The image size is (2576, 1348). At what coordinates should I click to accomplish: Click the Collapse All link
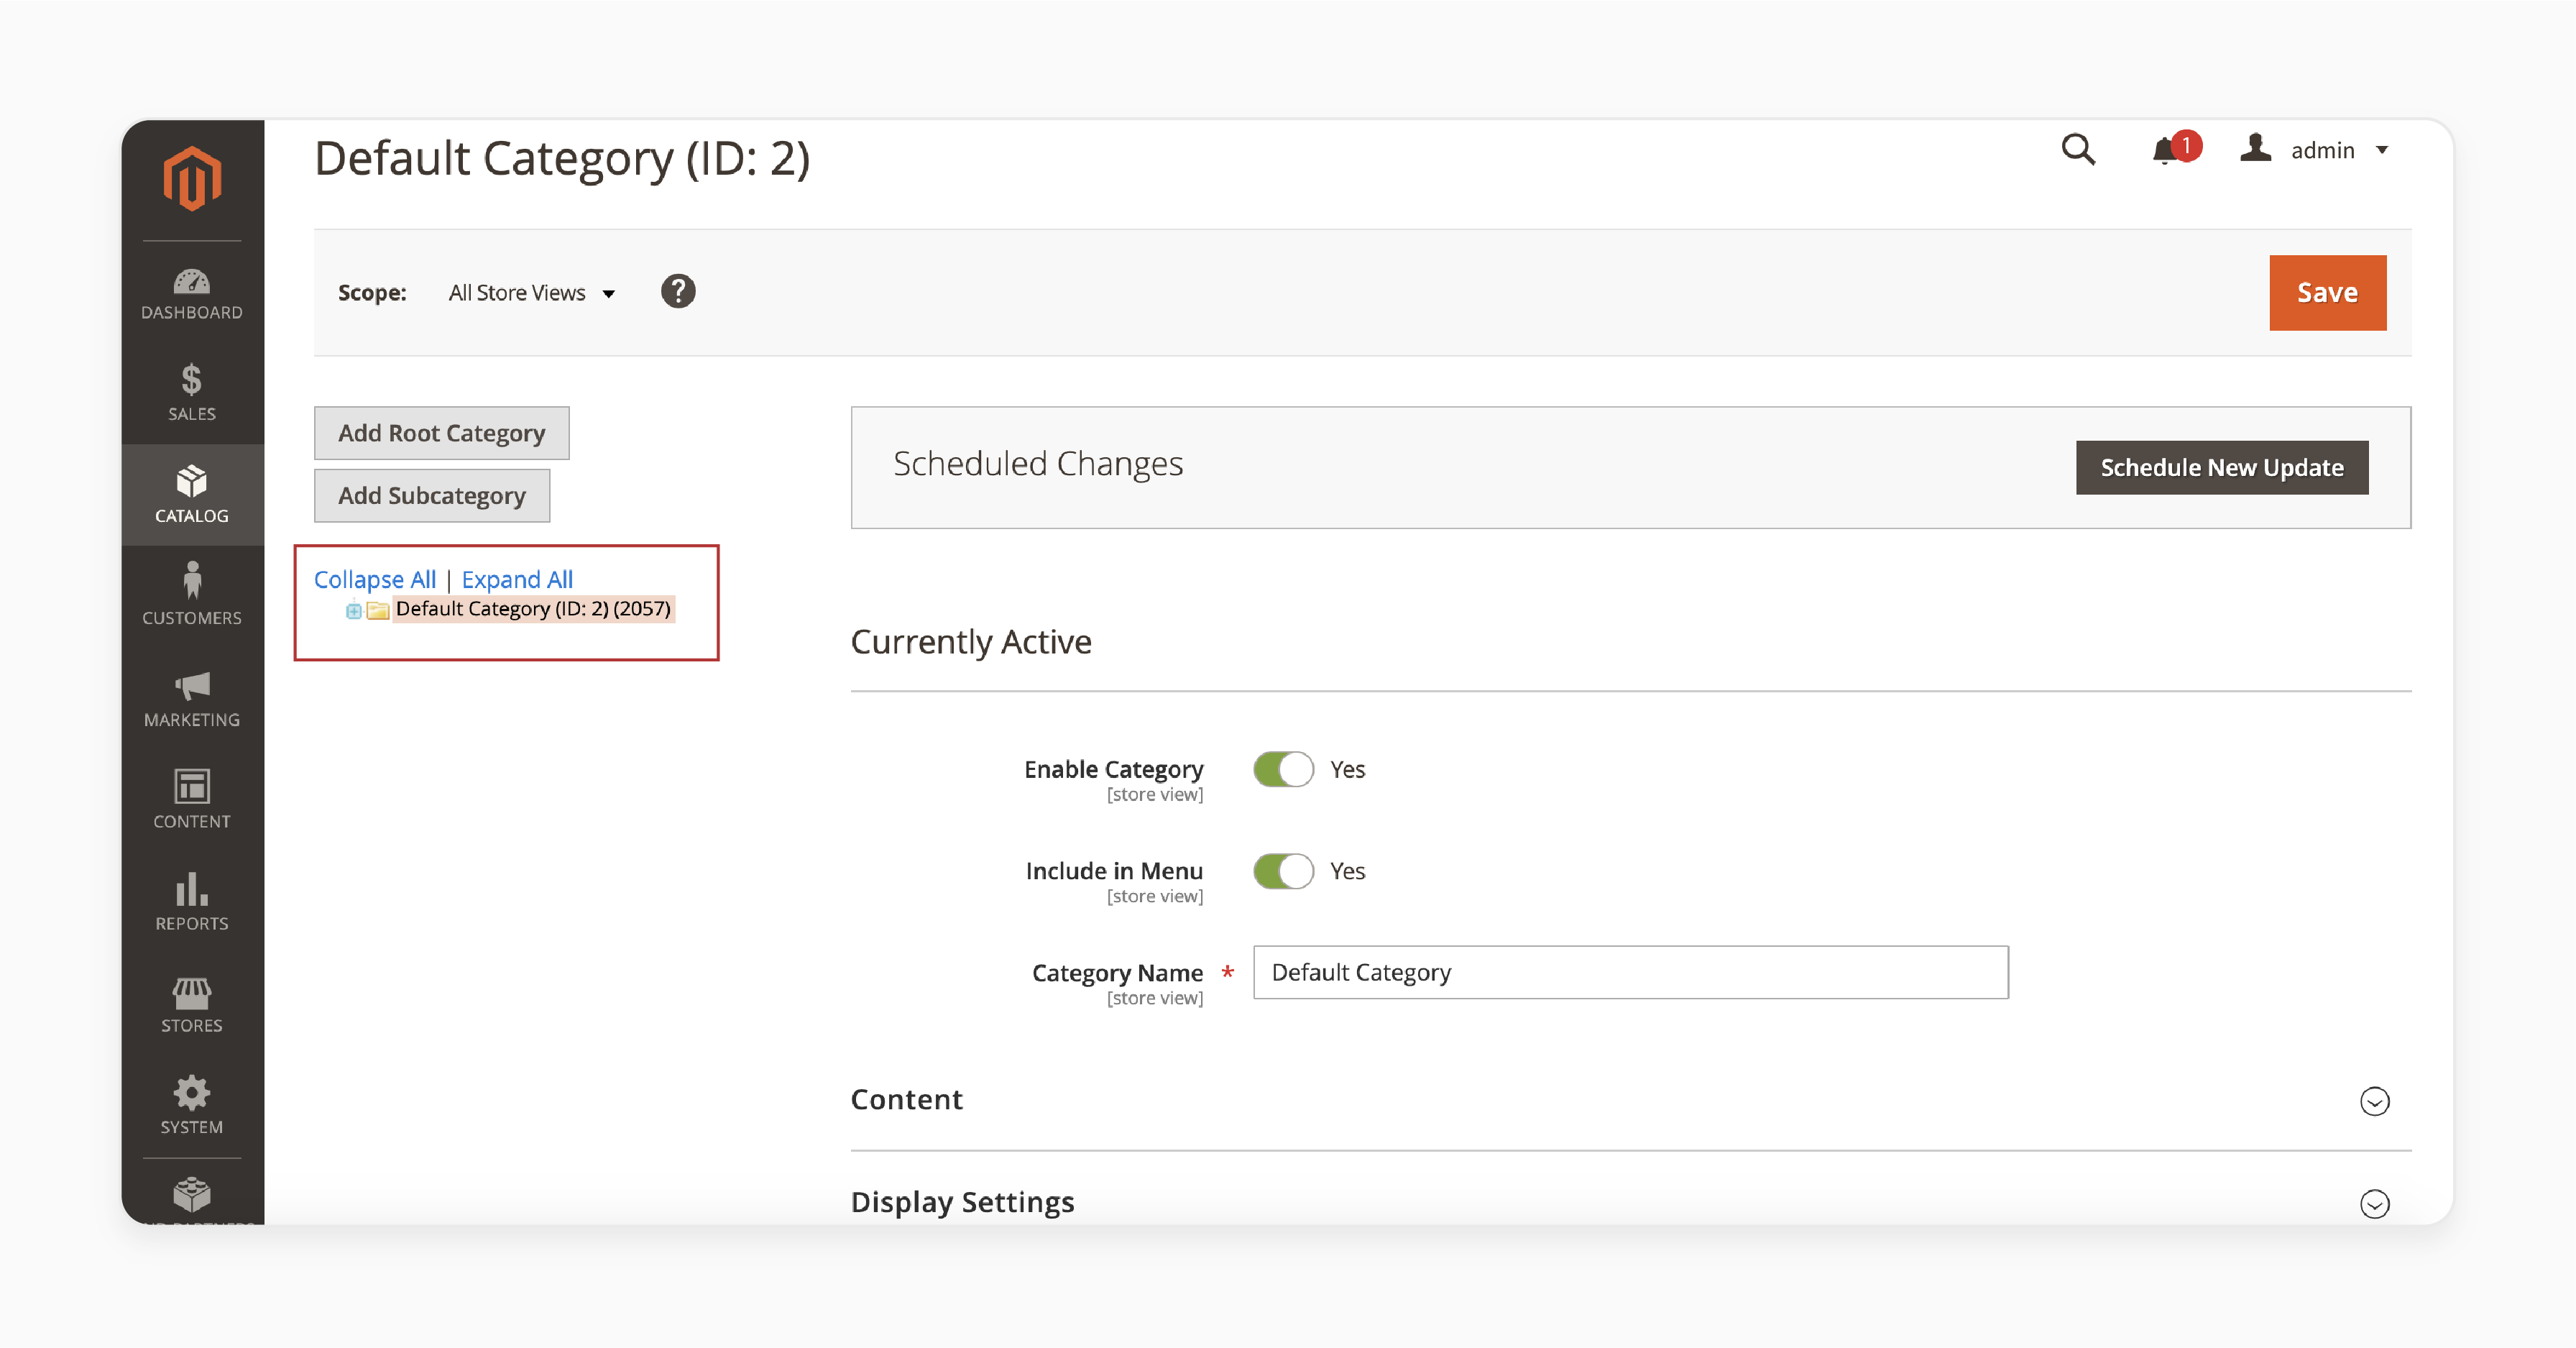coord(375,579)
